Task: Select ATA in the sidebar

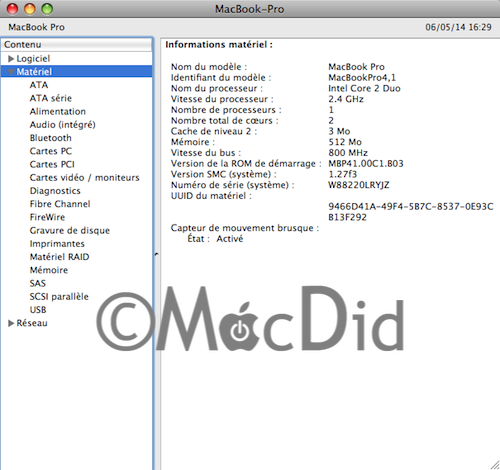Action: [x=39, y=85]
